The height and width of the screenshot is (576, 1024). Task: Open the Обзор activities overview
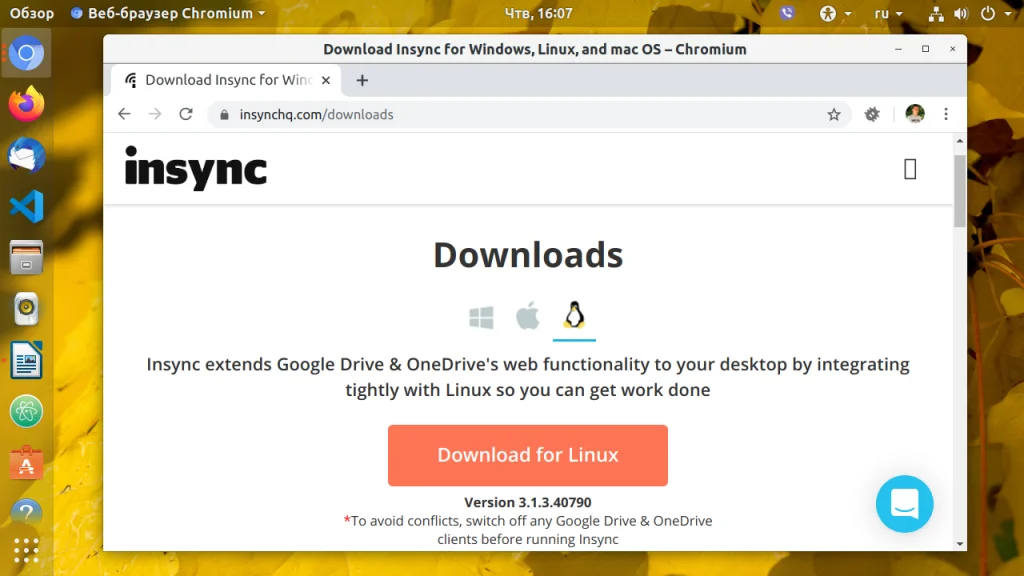tap(31, 13)
